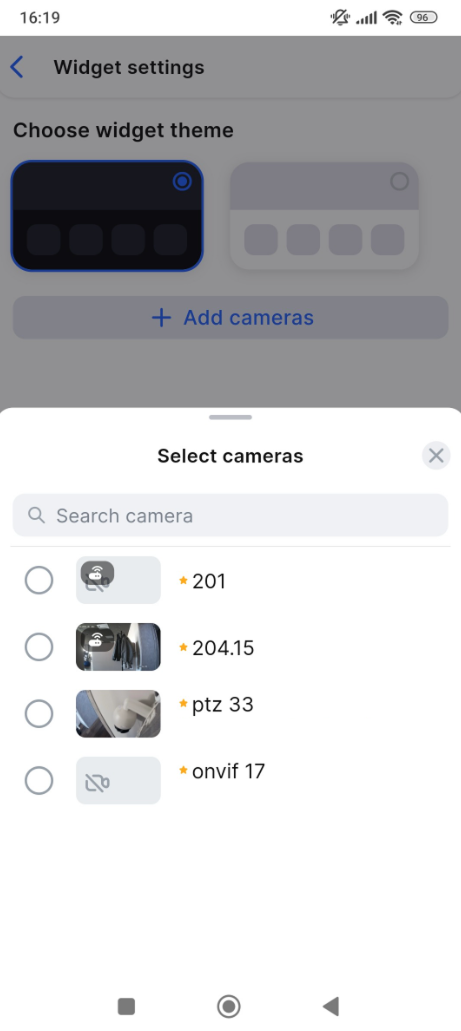This screenshot has width=461, height=1031.
Task: Select the radio circle for ptz 33
Action: pyautogui.click(x=39, y=713)
